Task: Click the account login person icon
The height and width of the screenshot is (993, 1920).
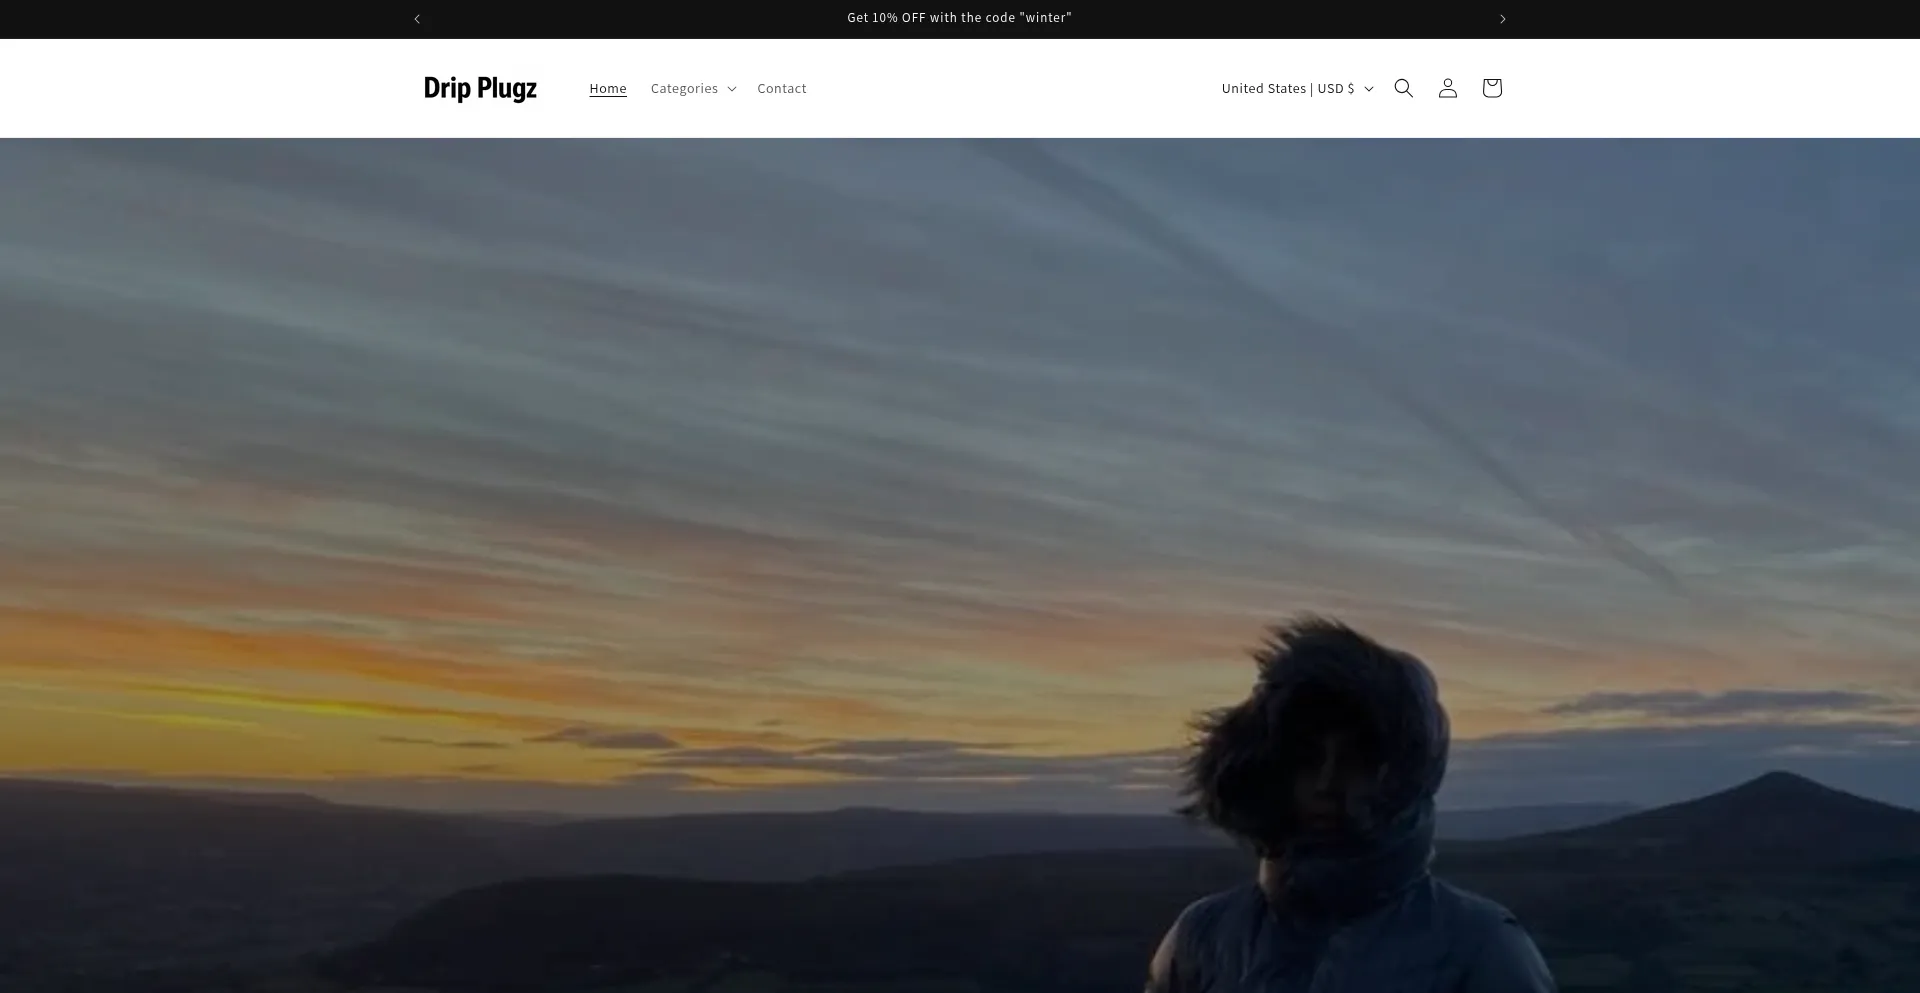Action: pos(1447,88)
